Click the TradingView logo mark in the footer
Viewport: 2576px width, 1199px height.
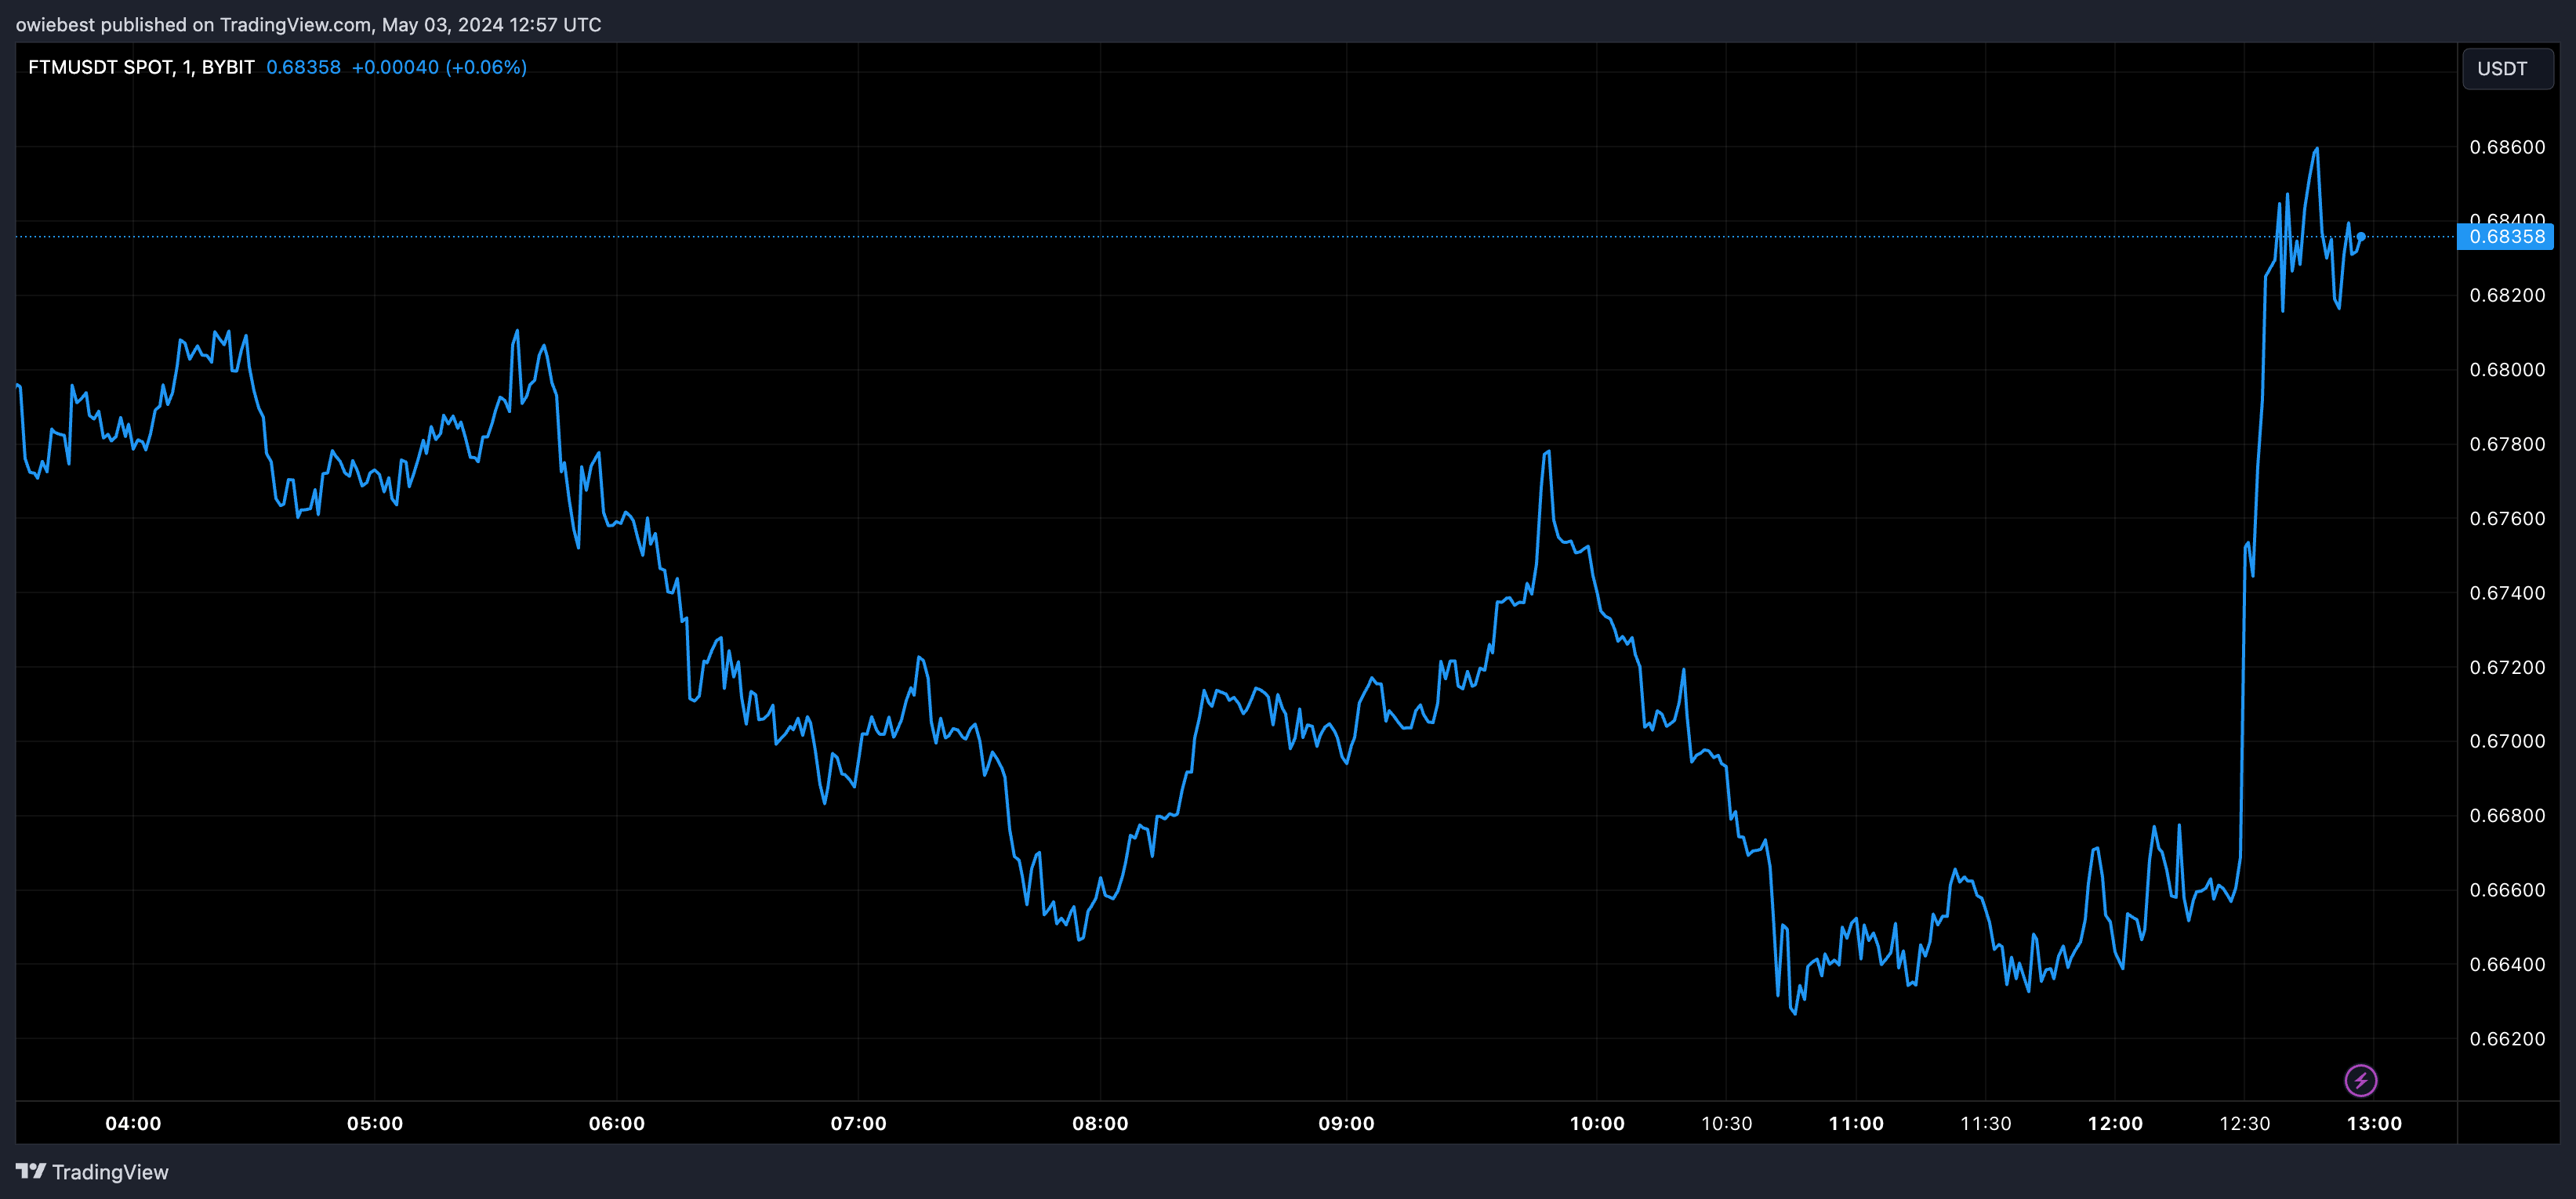tap(31, 1171)
